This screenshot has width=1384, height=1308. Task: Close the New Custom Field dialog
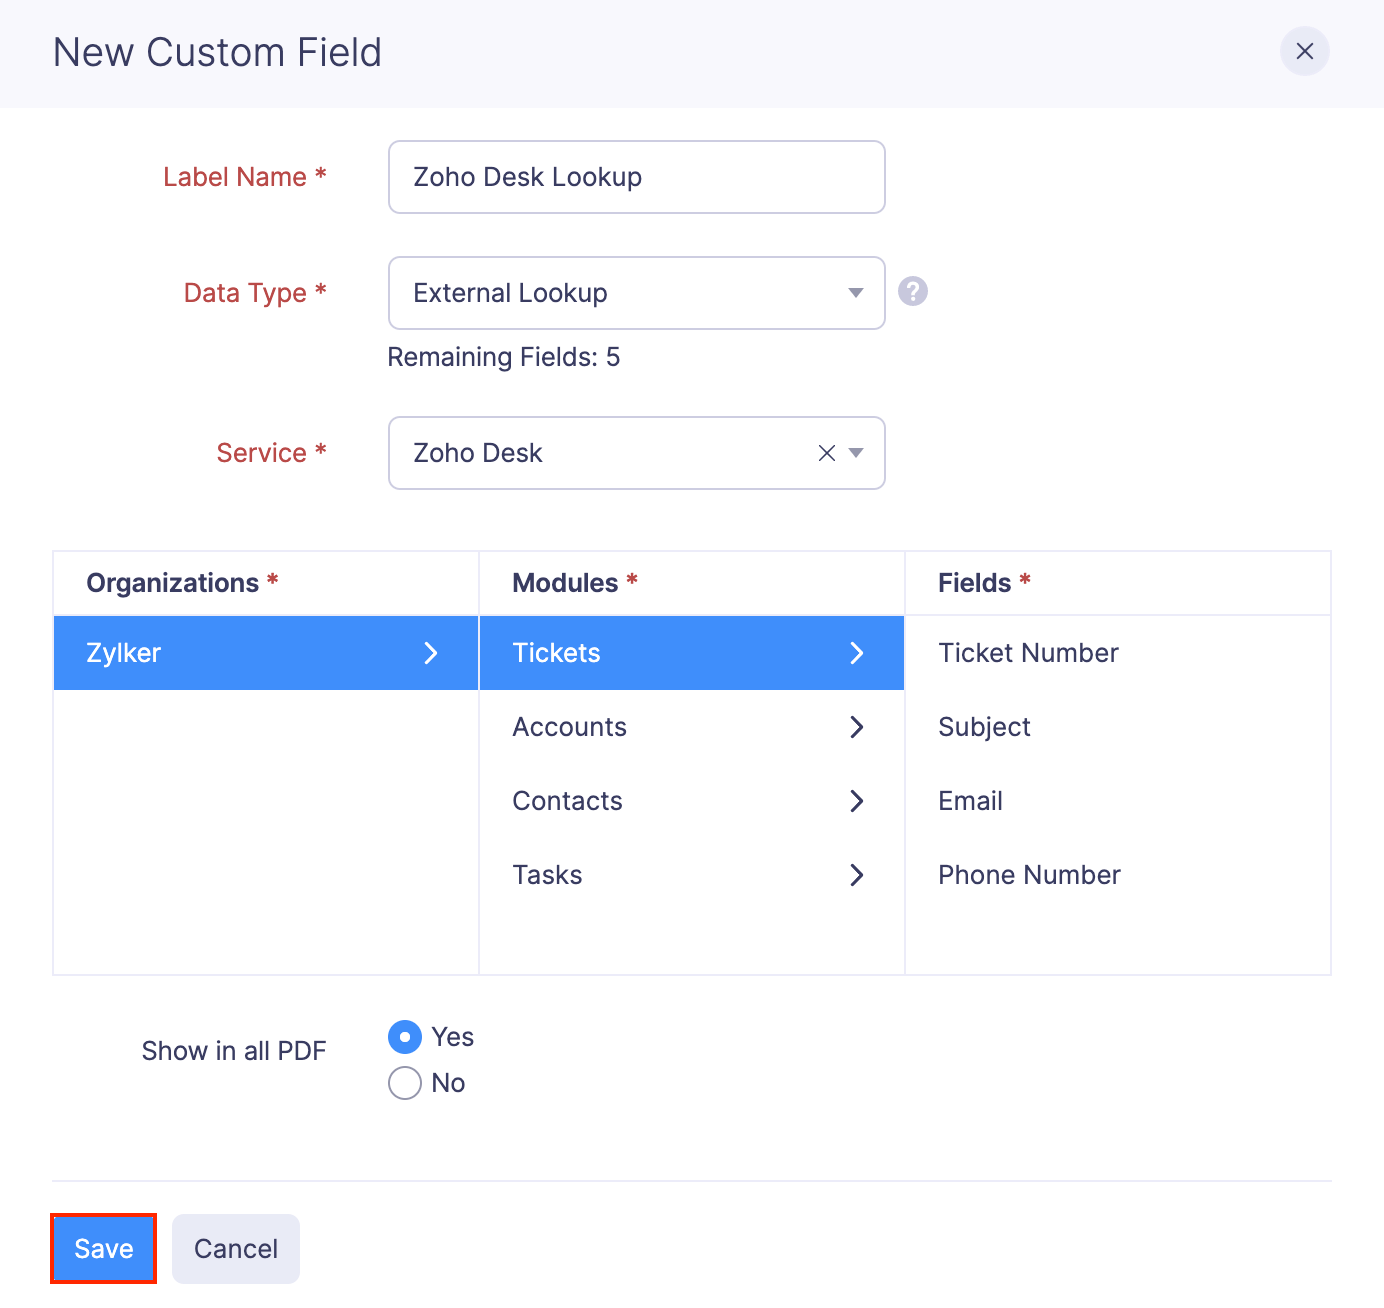click(x=1305, y=51)
